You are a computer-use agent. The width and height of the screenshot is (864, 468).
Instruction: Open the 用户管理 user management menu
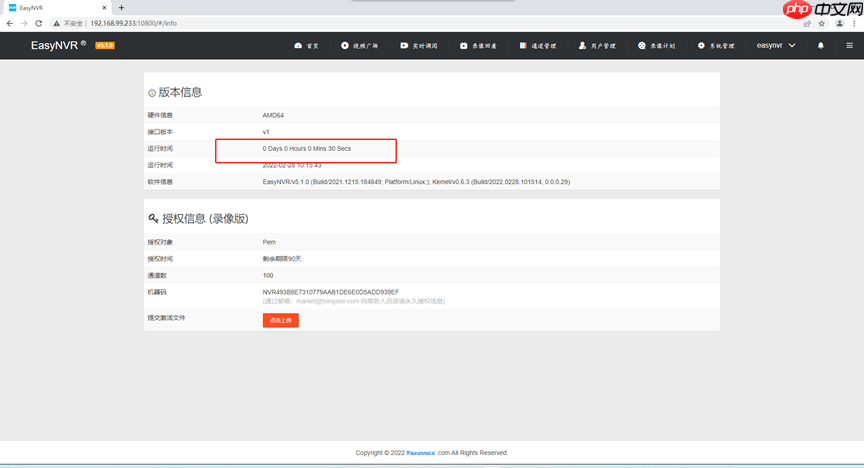pos(597,46)
